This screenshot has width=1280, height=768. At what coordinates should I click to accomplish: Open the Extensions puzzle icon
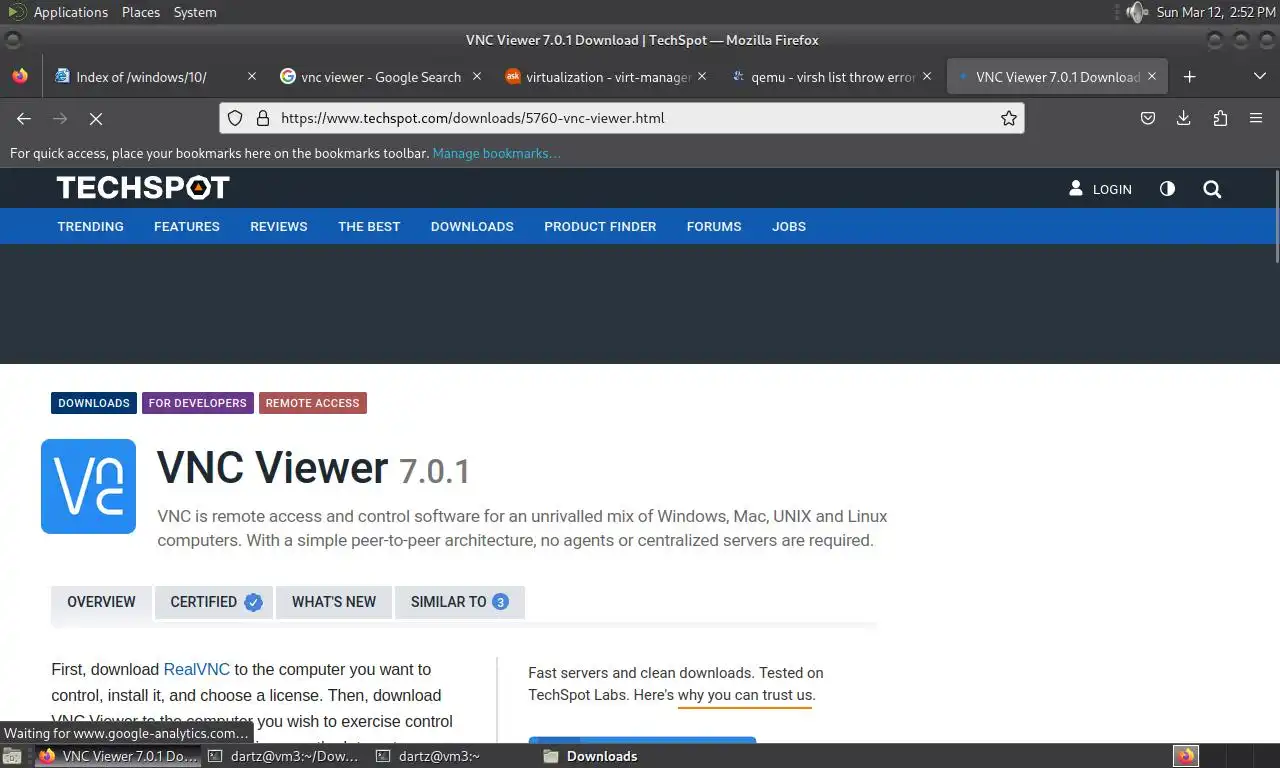tap(1220, 118)
